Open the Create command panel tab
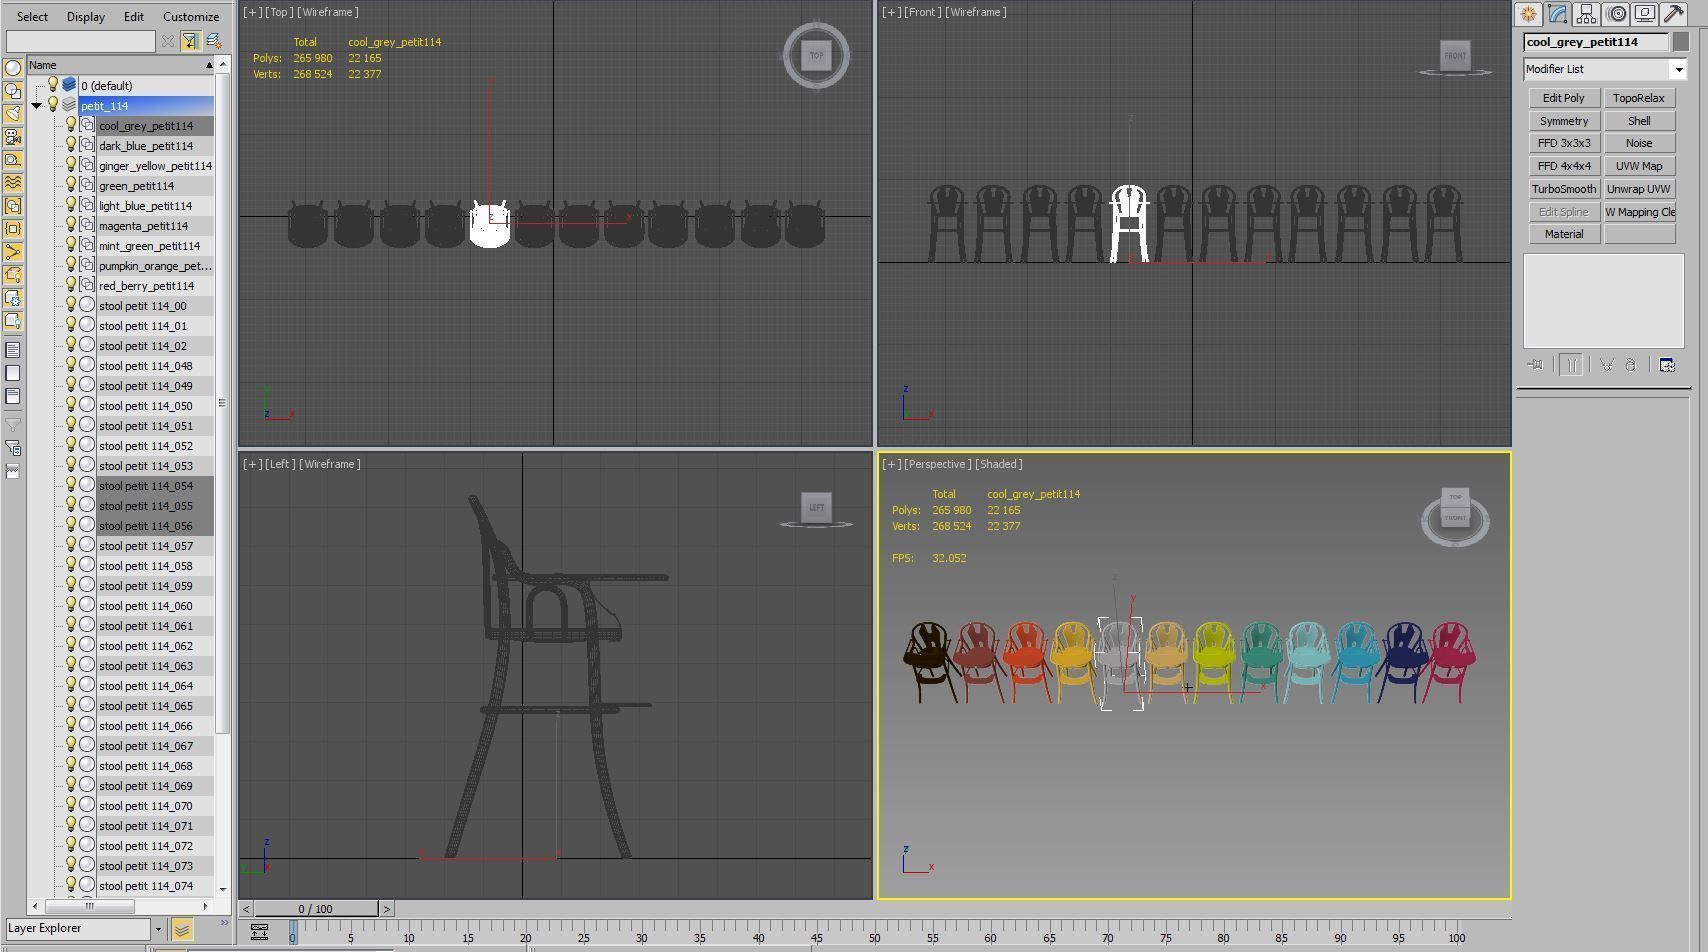The width and height of the screenshot is (1708, 952). (x=1528, y=14)
